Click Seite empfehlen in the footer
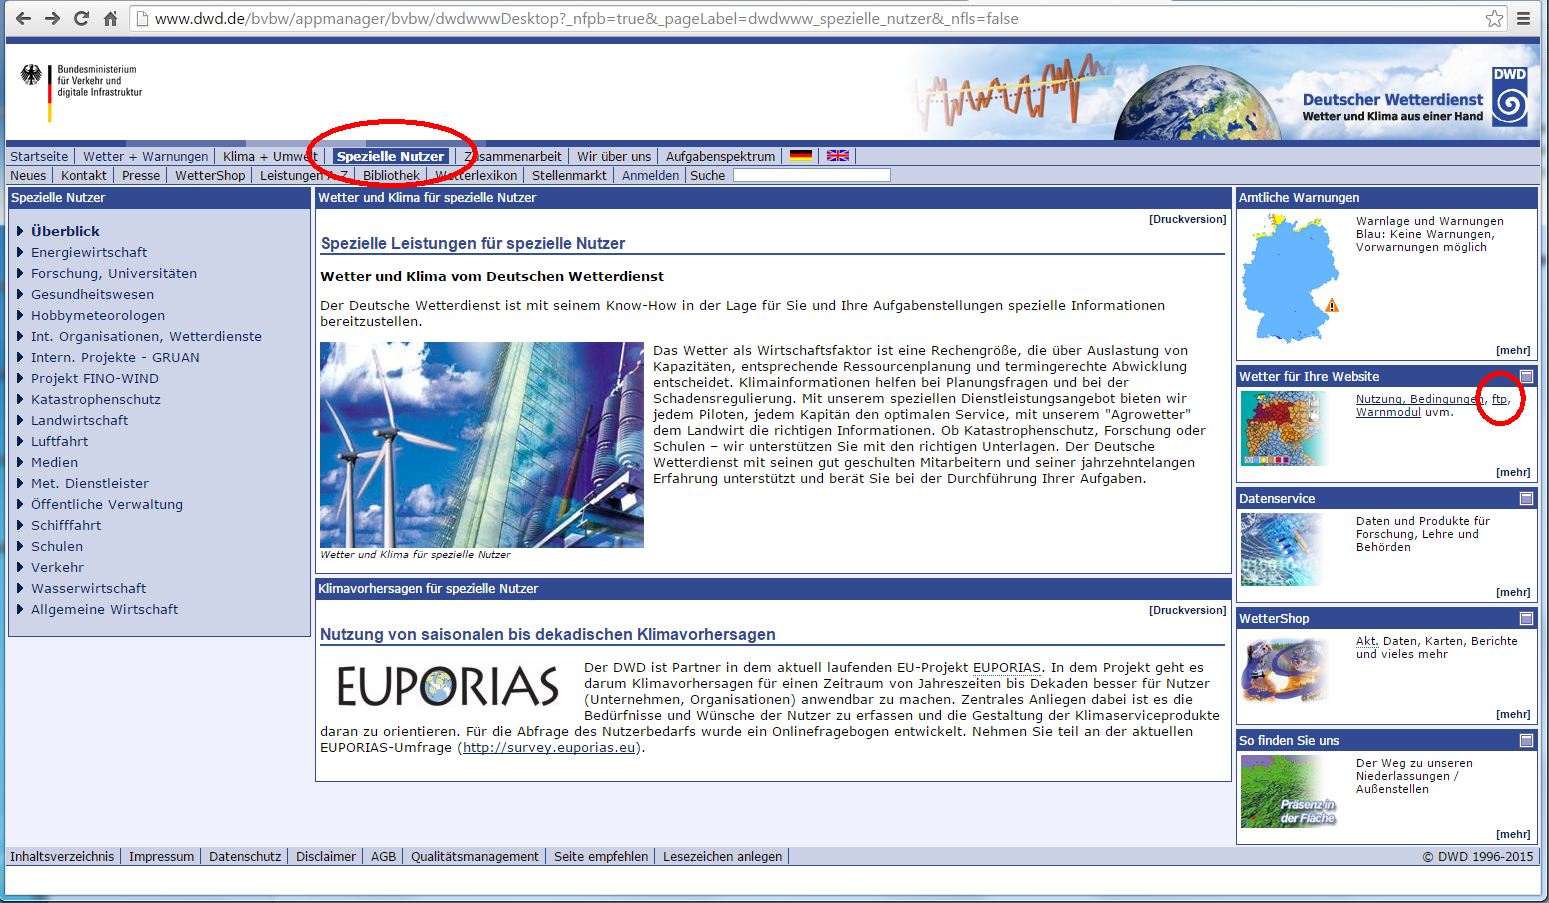The image size is (1549, 903). point(601,856)
